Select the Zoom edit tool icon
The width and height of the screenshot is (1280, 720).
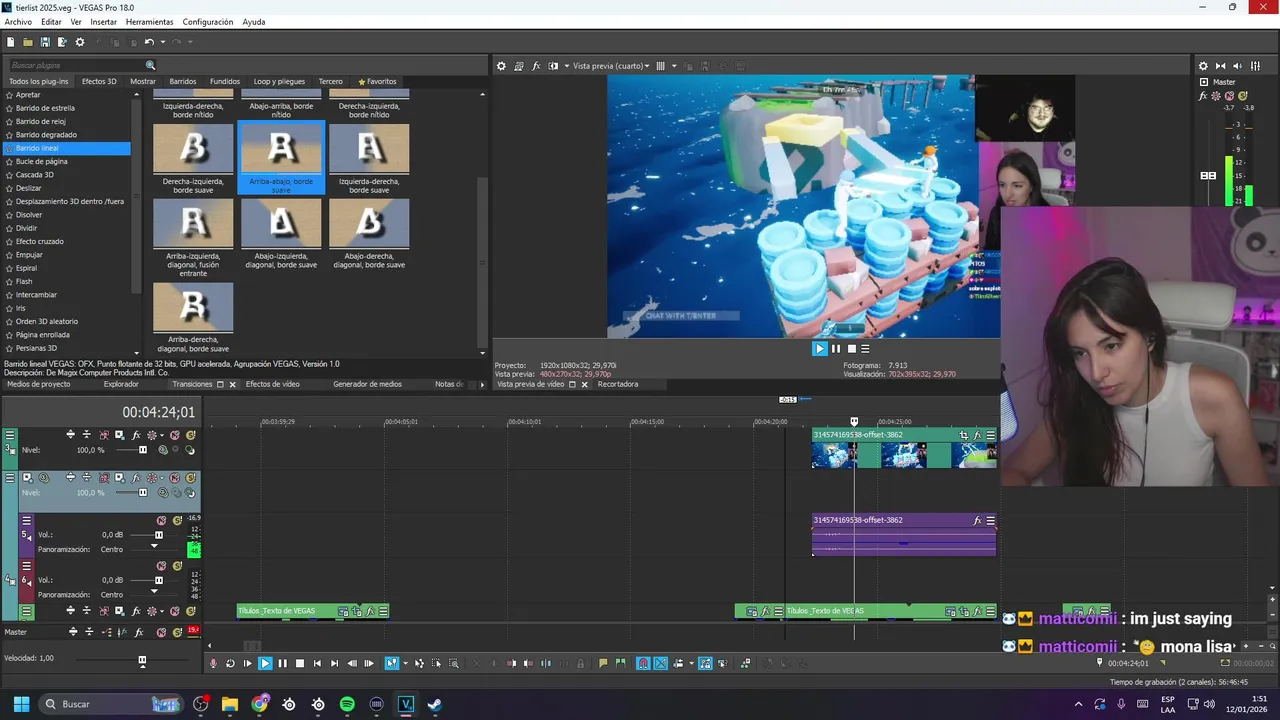[x=453, y=663]
